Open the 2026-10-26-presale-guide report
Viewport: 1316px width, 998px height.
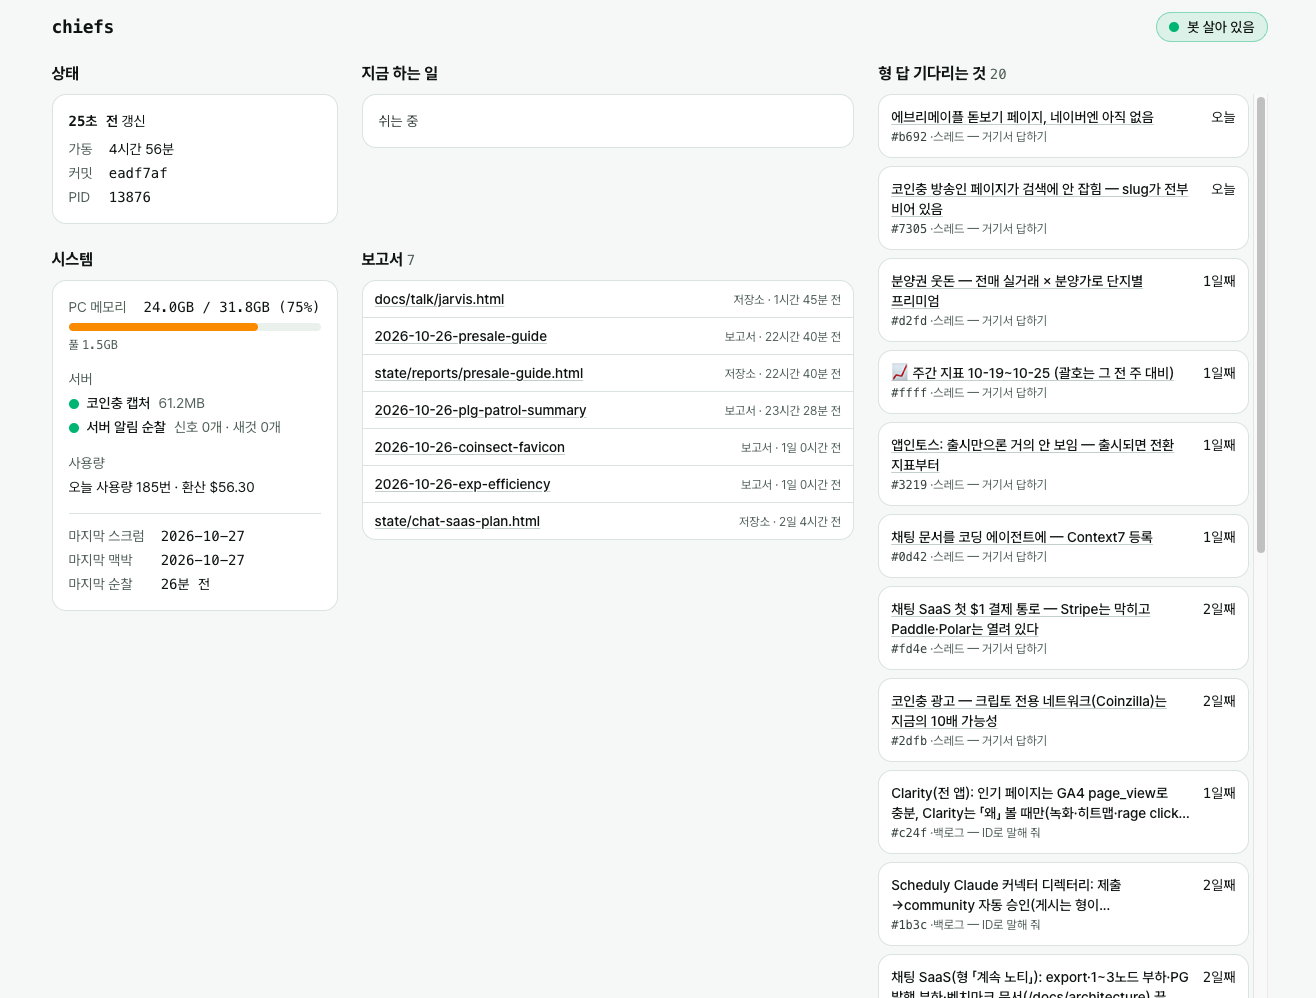tap(461, 336)
